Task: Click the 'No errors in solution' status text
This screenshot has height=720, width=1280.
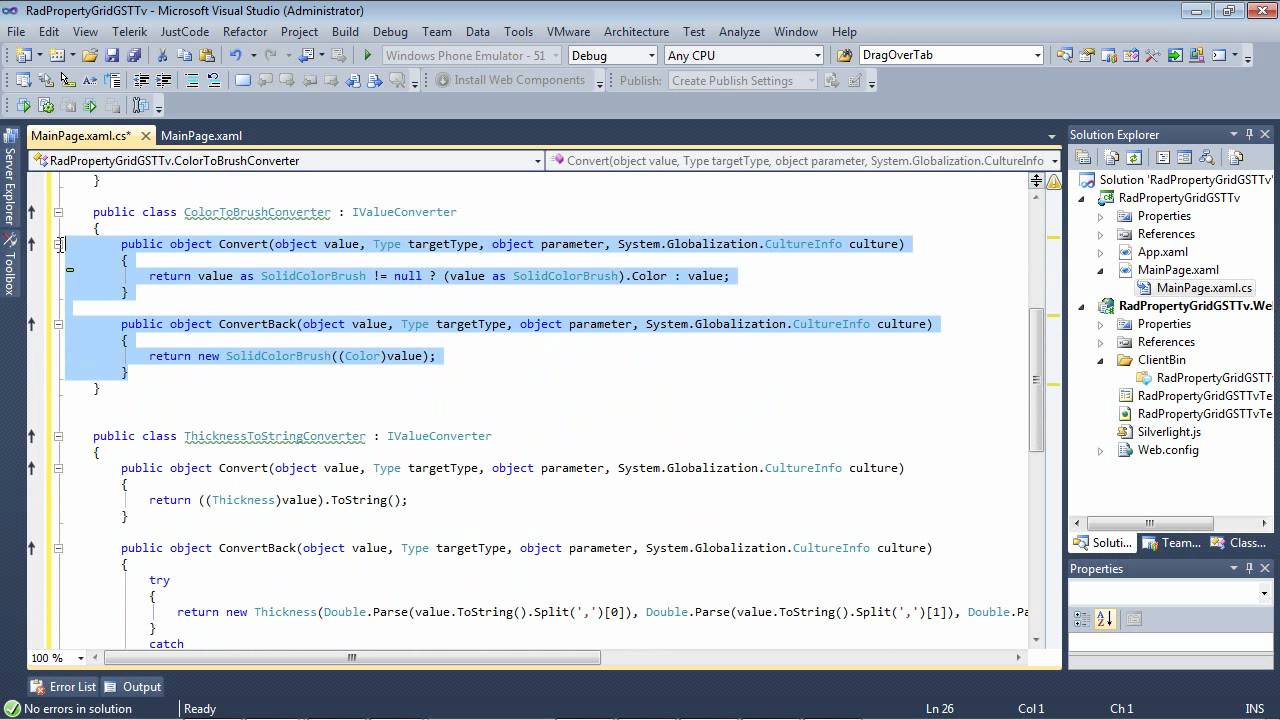Action: [x=78, y=709]
